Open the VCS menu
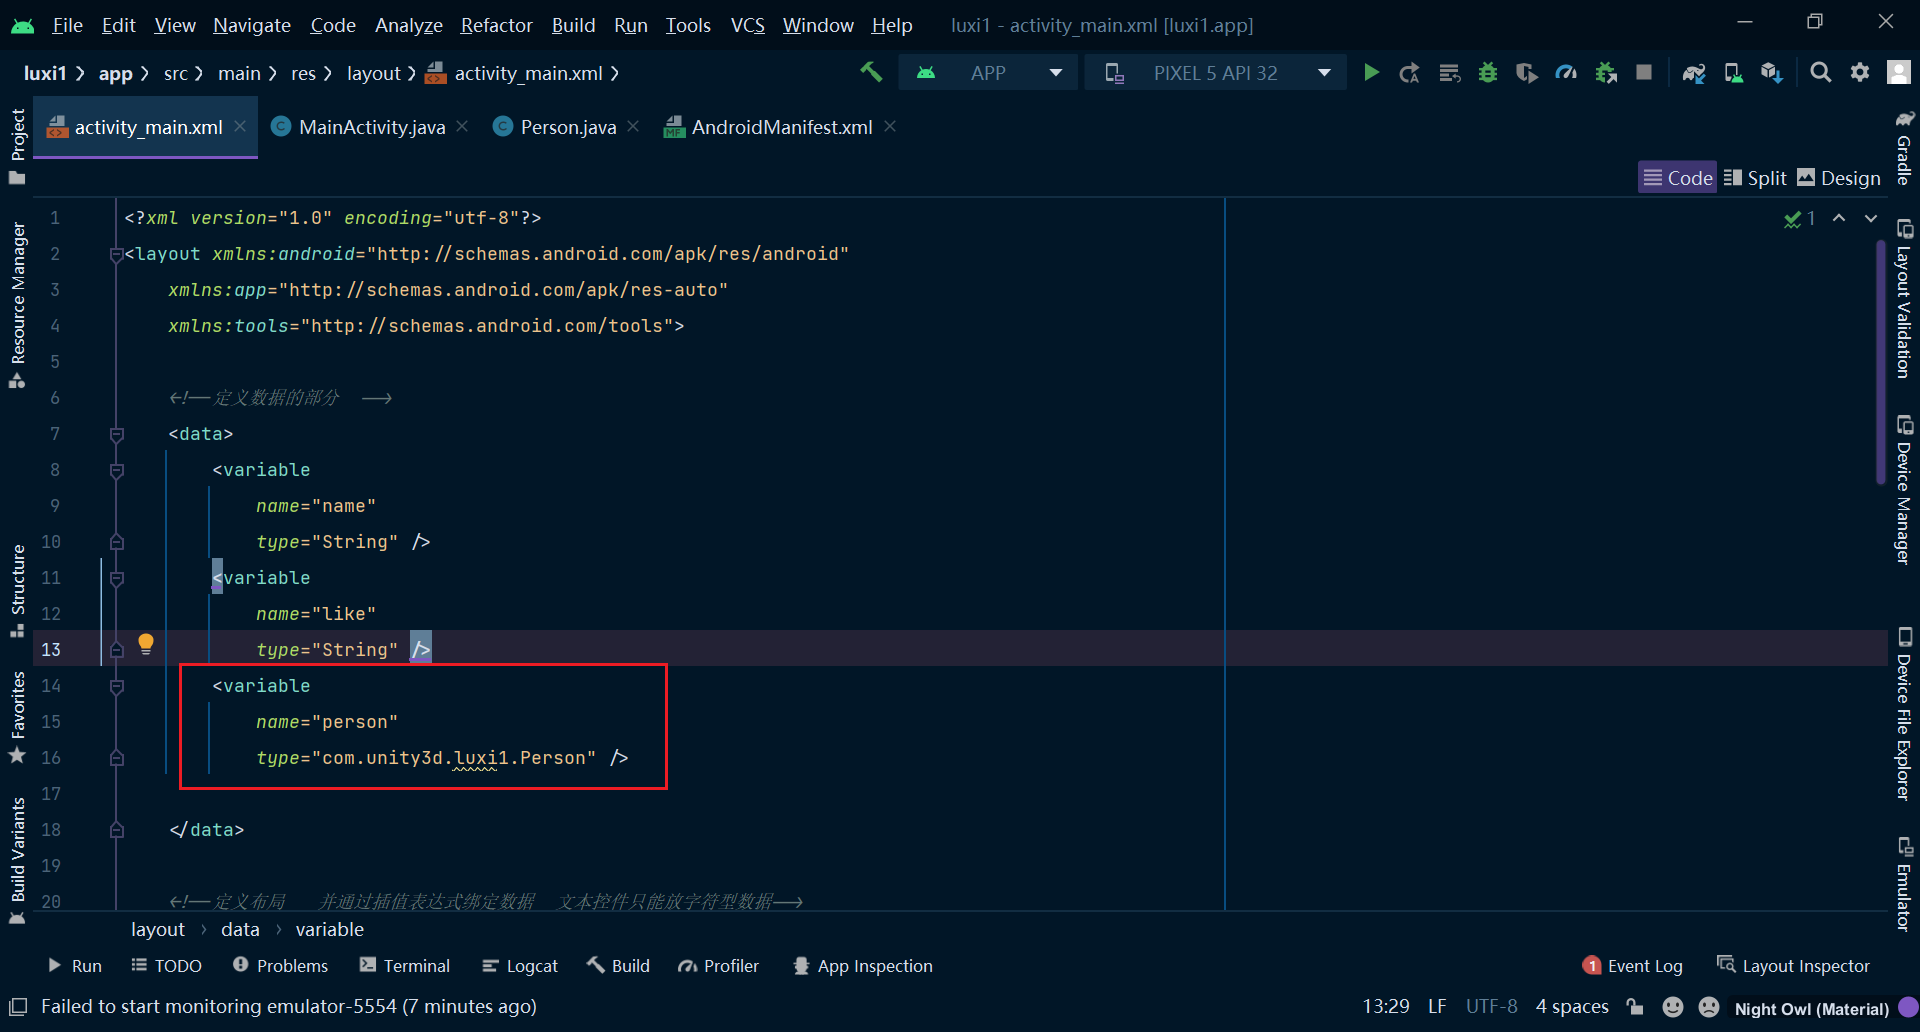Viewport: 1920px width, 1032px height. coord(747,25)
